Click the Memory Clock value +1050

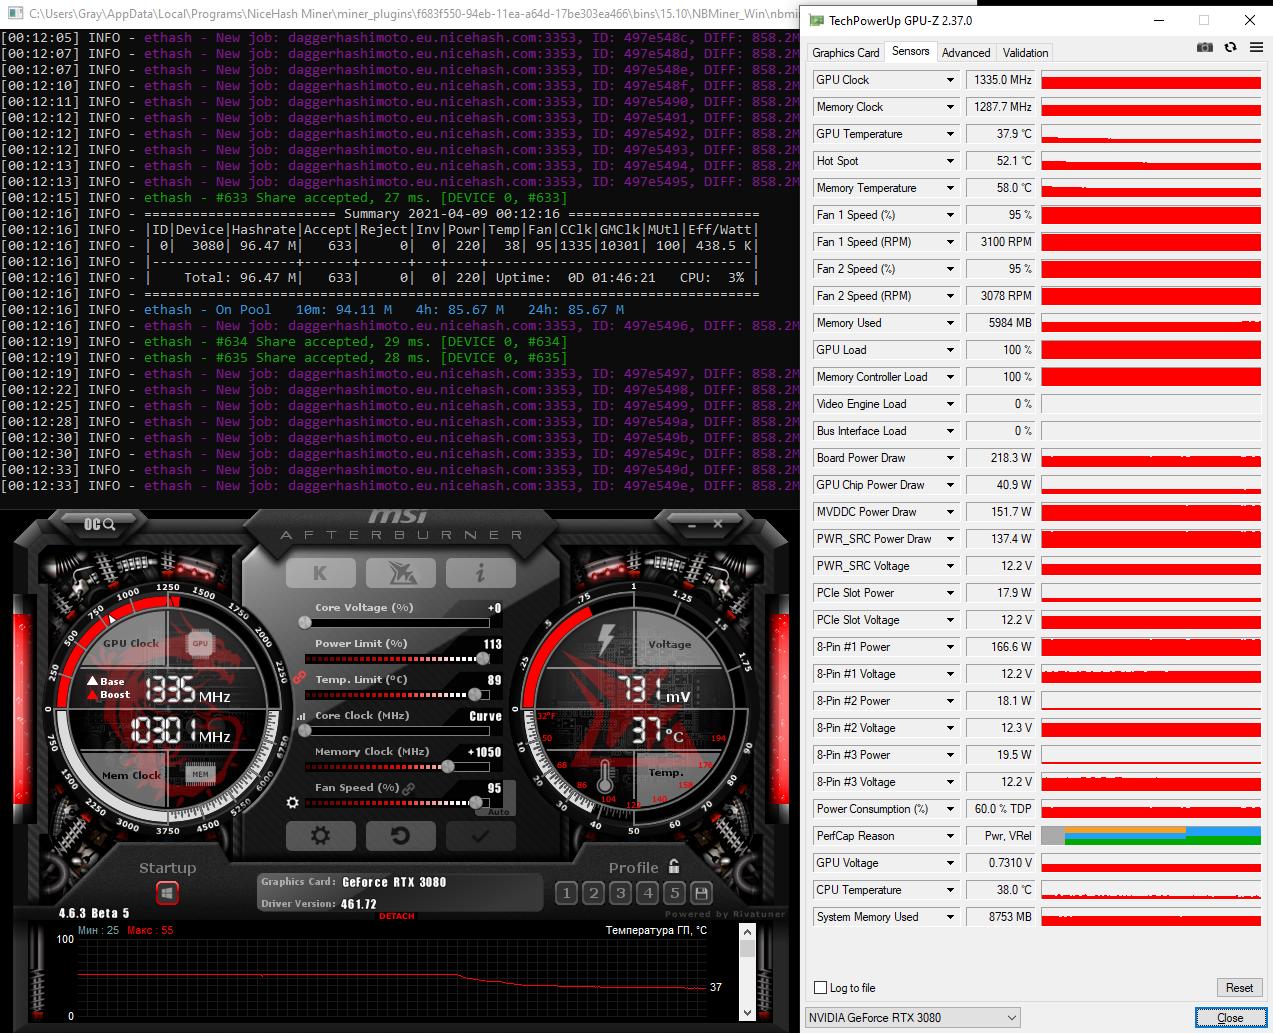(484, 752)
